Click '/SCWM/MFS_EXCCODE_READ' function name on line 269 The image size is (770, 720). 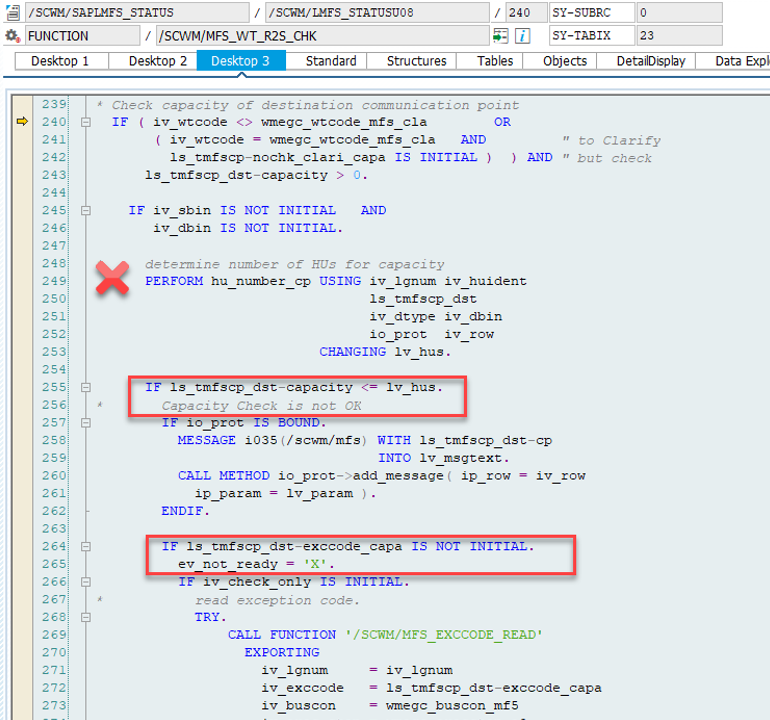[x=444, y=635]
